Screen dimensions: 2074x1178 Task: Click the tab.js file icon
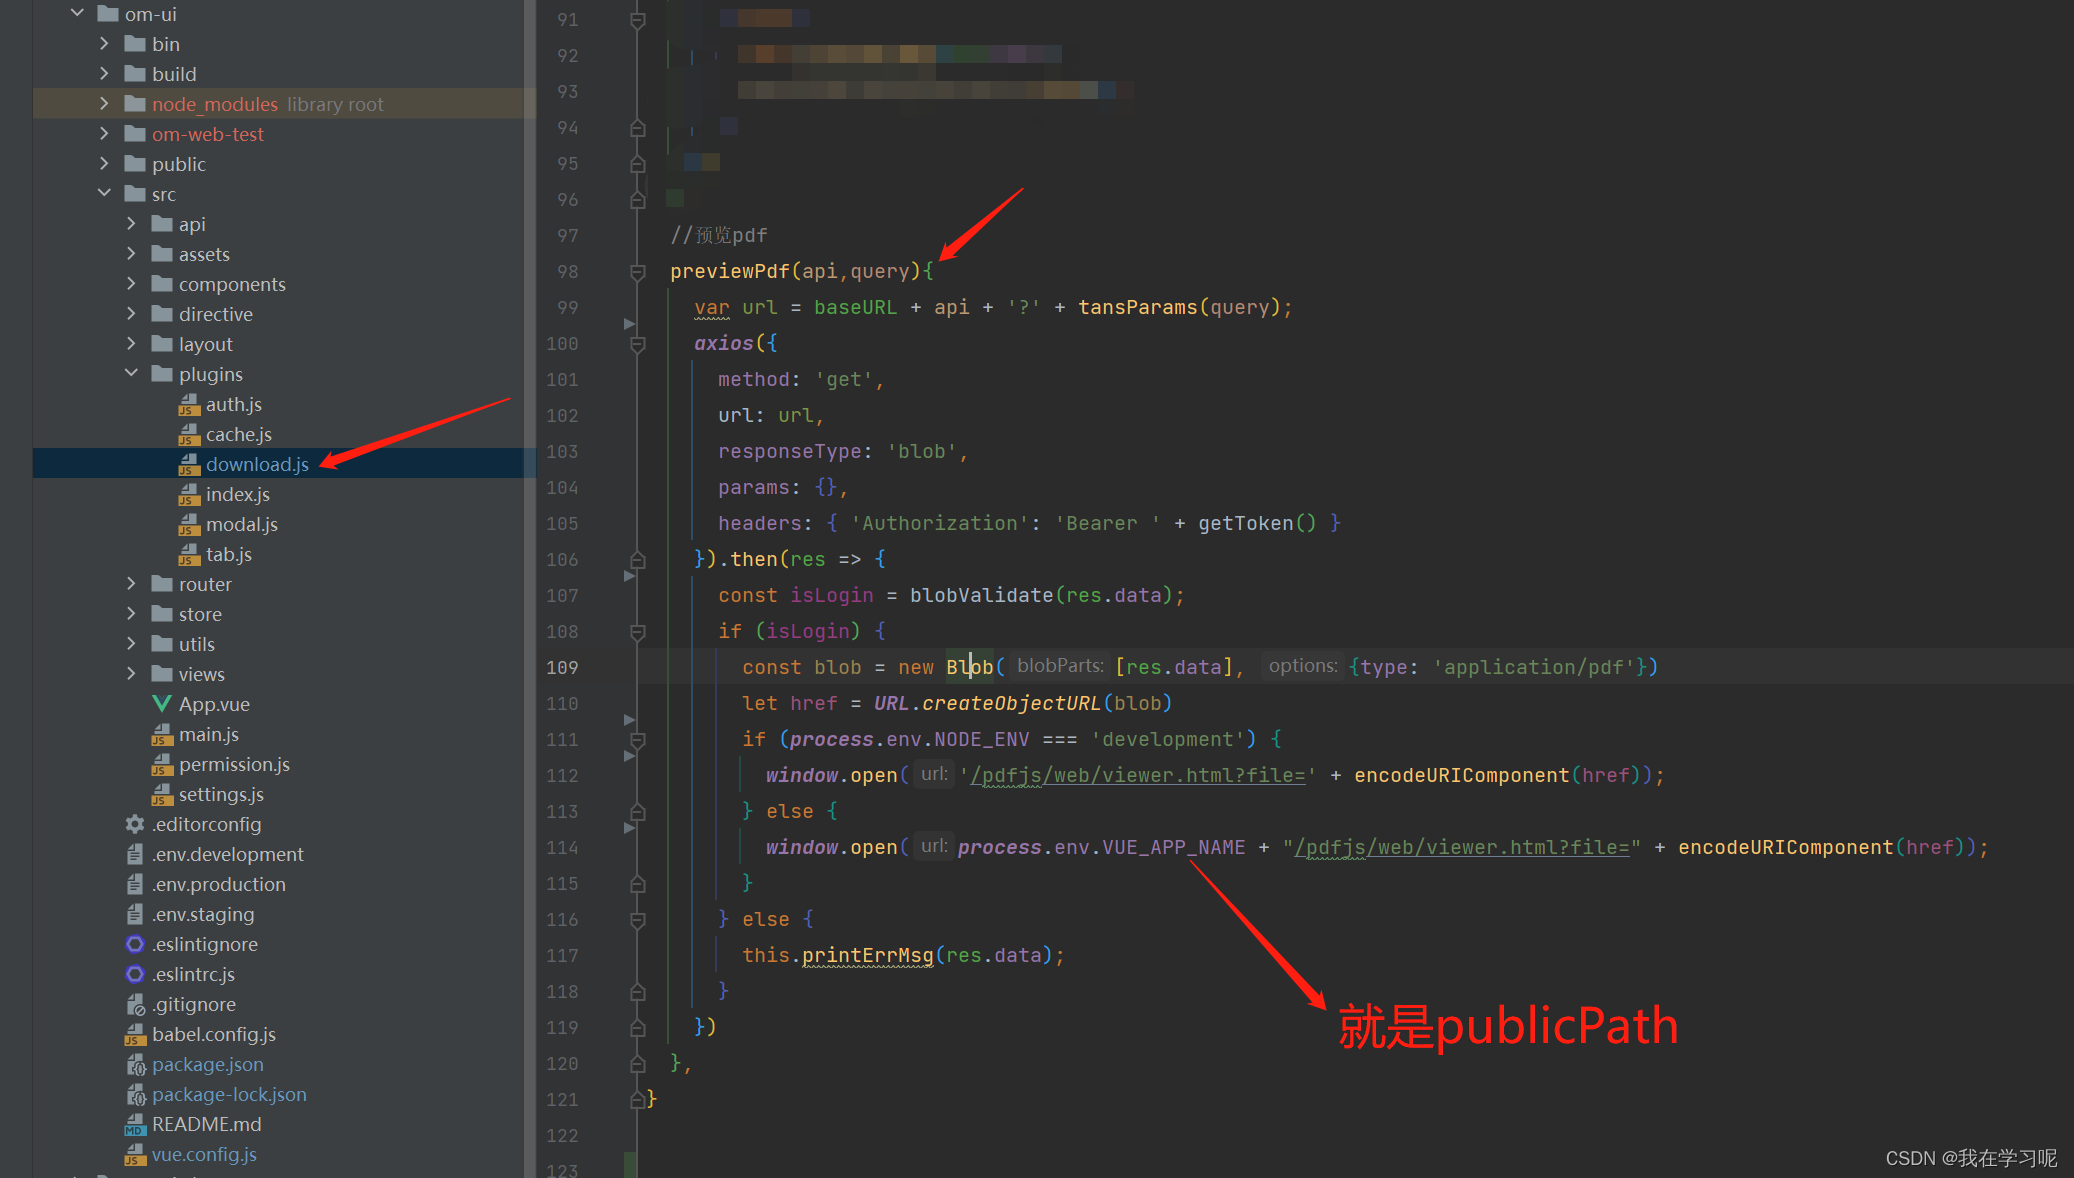coord(189,554)
